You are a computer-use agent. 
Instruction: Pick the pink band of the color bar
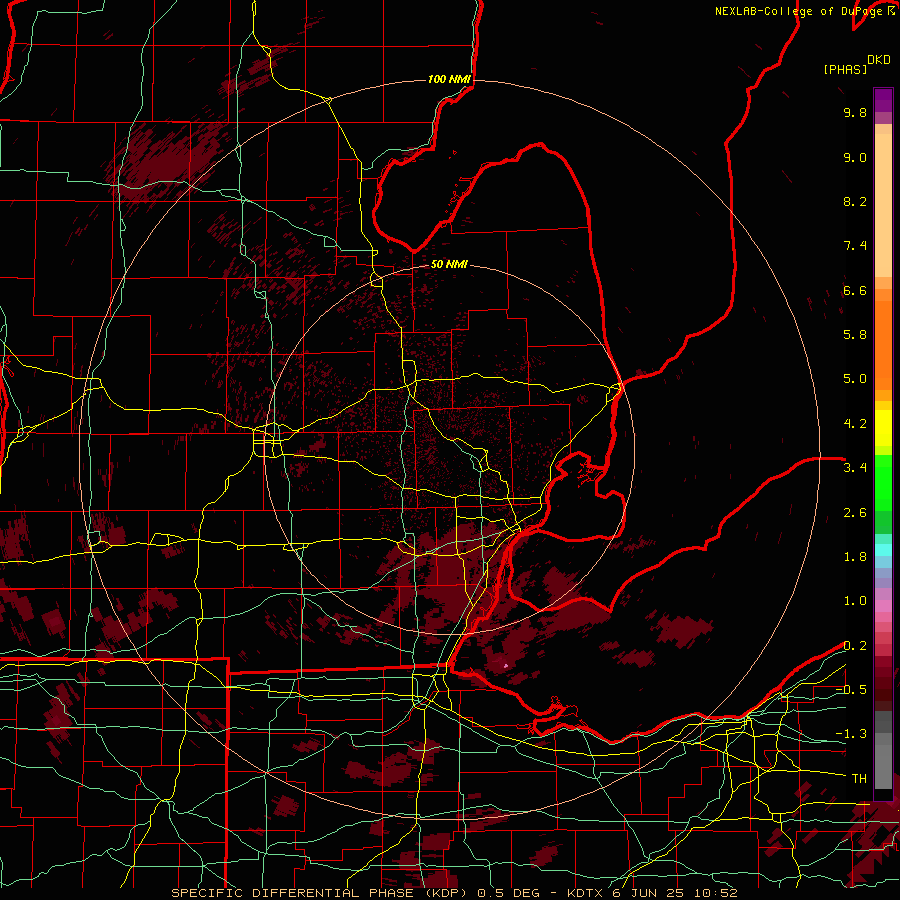click(x=883, y=606)
